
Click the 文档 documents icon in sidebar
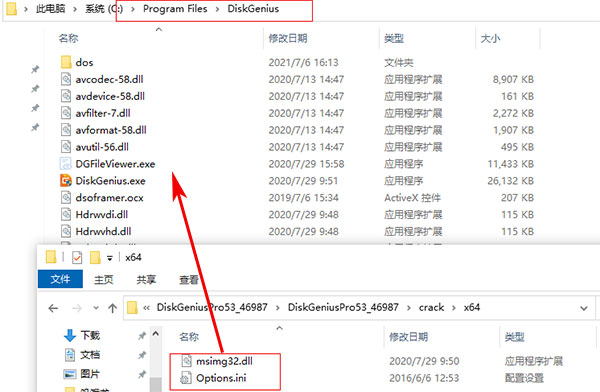[70, 355]
